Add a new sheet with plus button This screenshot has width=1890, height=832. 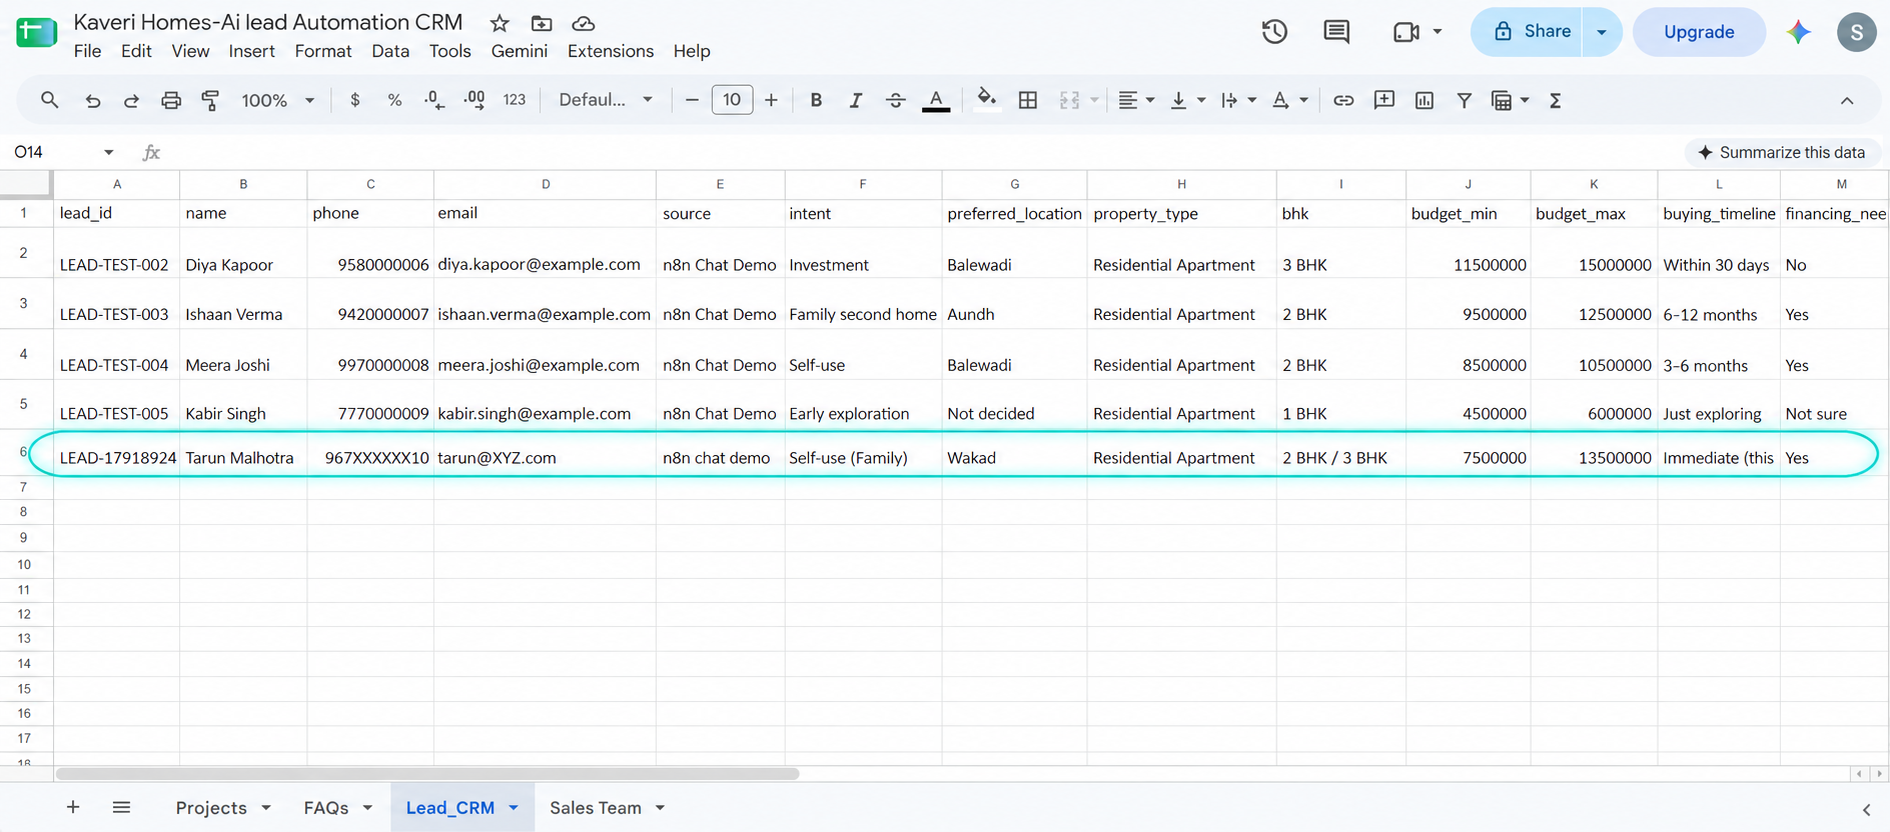point(73,807)
